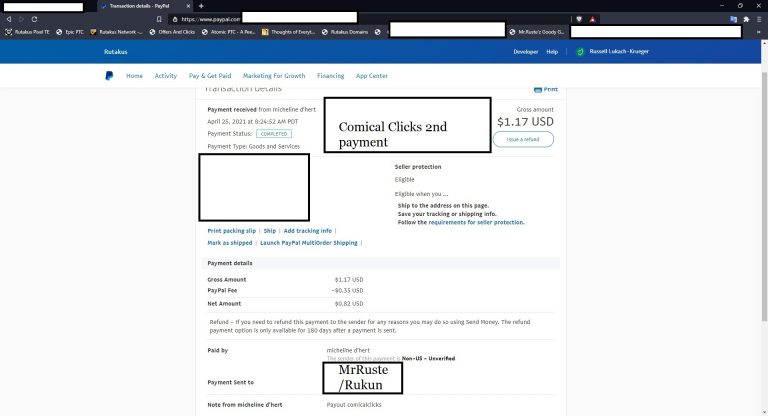Screen dimensions: 768x416
Task: Click the browser back arrow
Action: [8, 19]
